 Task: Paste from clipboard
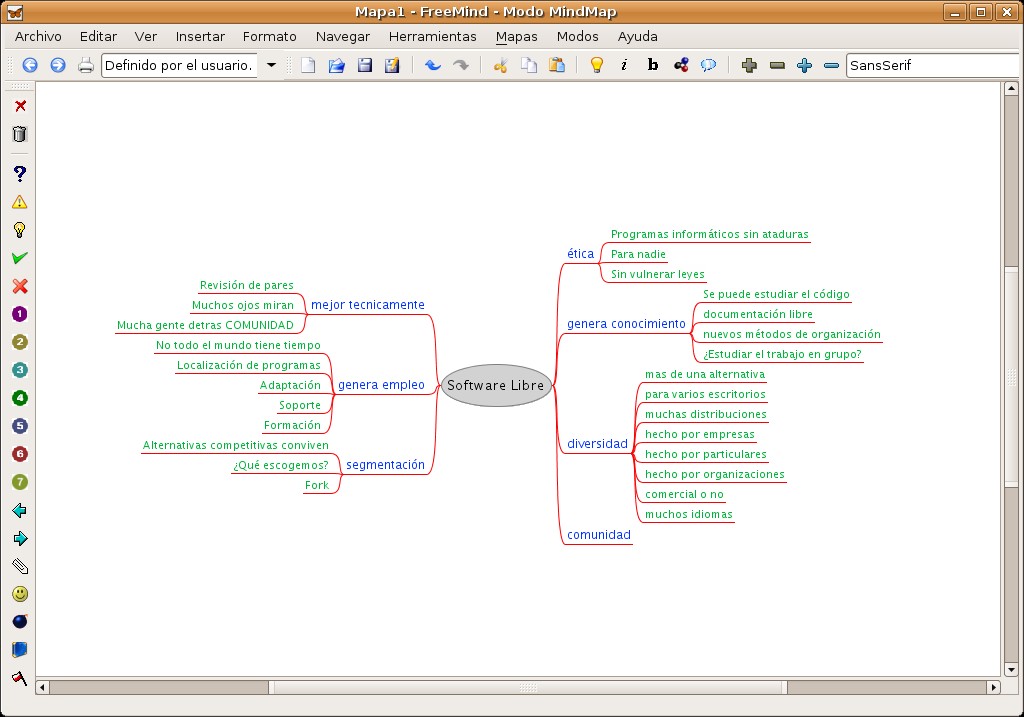coord(557,65)
